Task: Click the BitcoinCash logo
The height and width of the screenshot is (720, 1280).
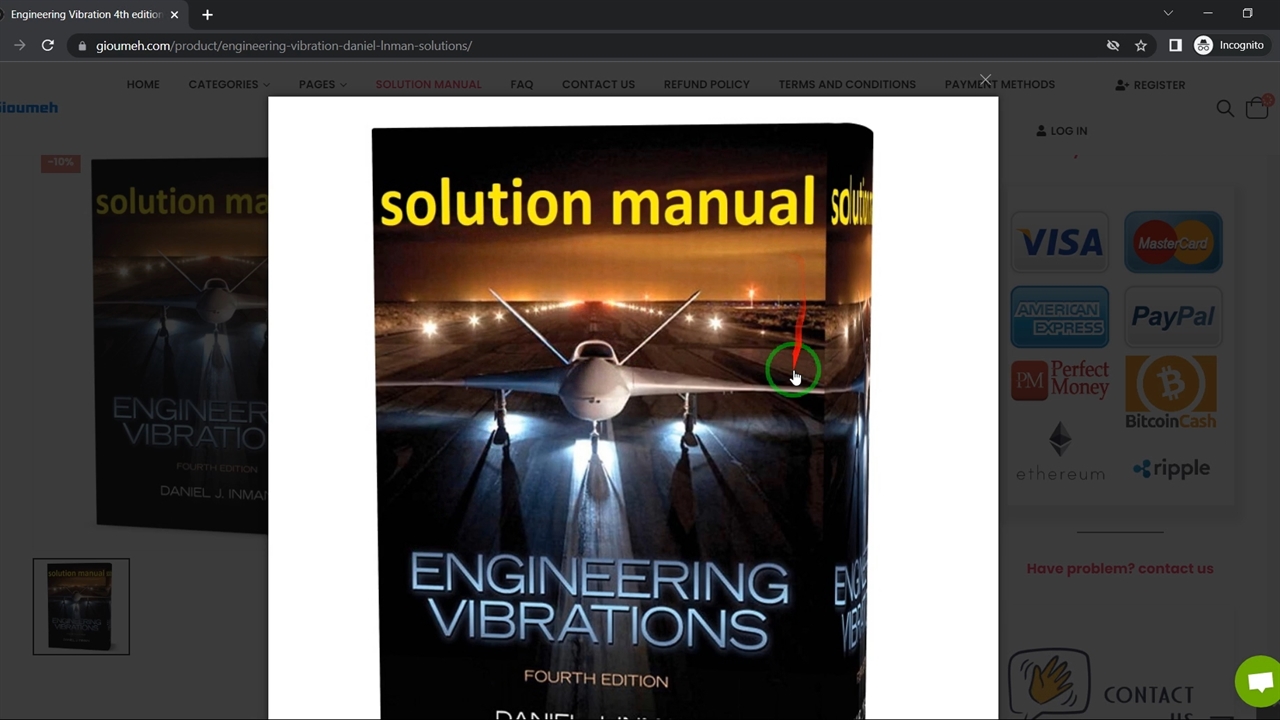Action: 1171,392
